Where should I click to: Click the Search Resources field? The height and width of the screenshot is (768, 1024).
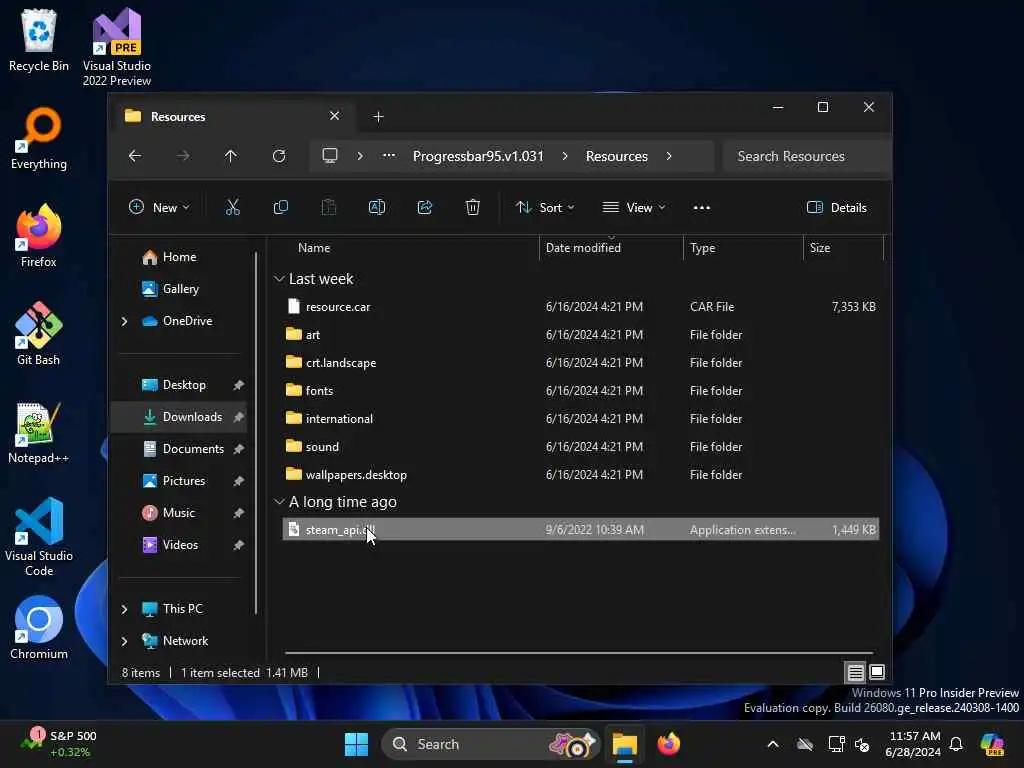(x=807, y=156)
